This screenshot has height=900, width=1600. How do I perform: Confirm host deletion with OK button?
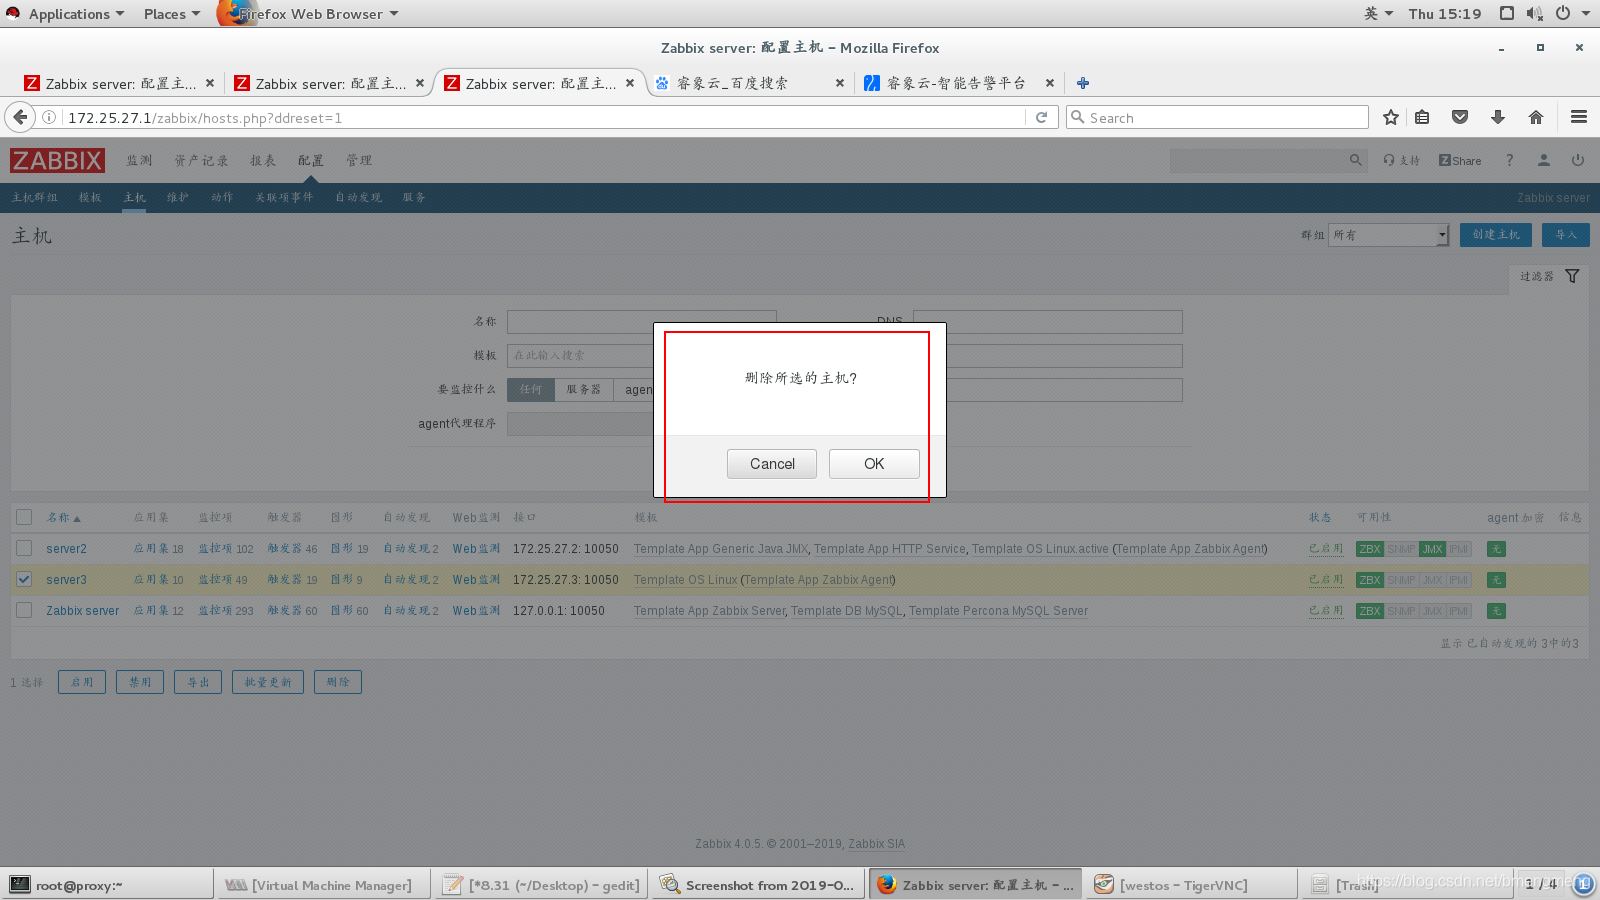click(874, 464)
